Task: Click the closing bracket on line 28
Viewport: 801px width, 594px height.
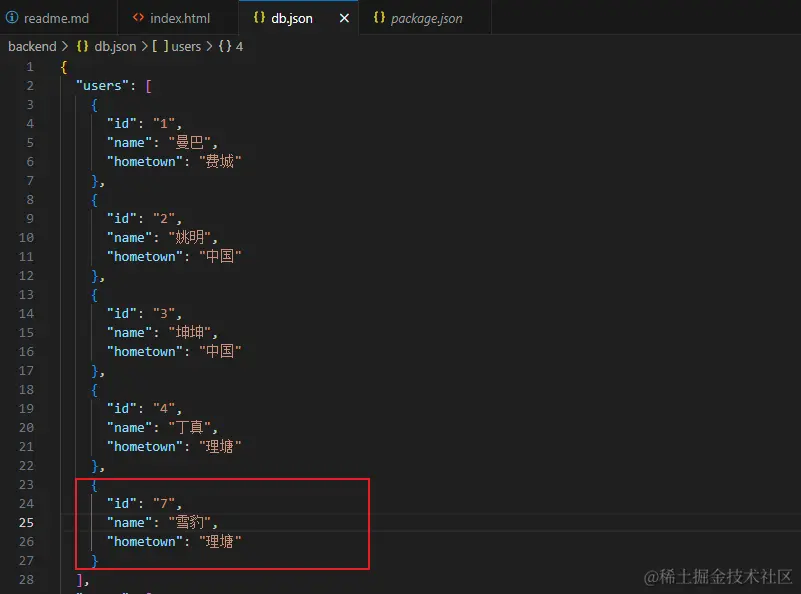Action: (79, 580)
